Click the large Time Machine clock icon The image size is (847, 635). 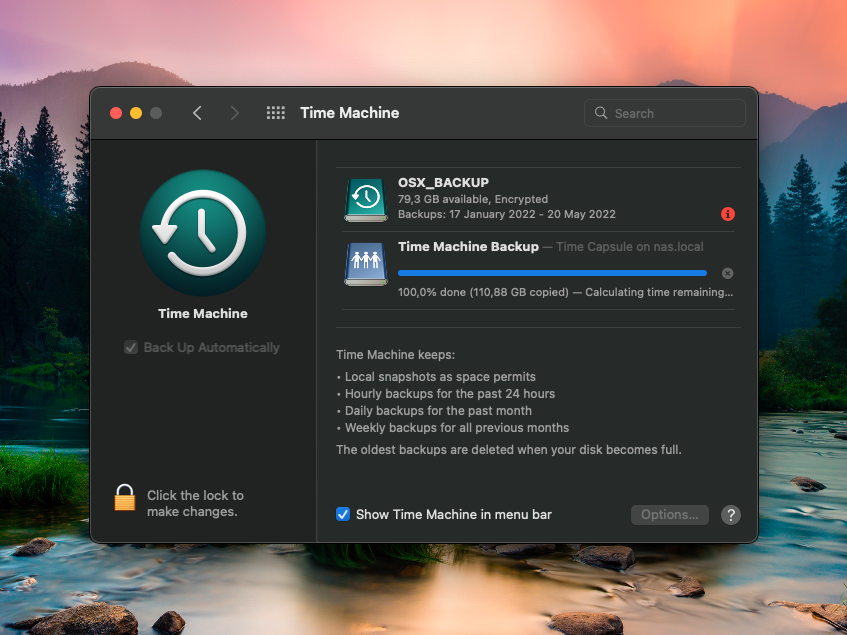point(203,233)
